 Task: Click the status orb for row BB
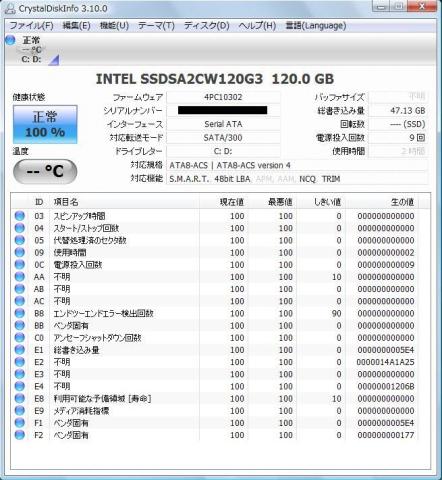click(20, 325)
